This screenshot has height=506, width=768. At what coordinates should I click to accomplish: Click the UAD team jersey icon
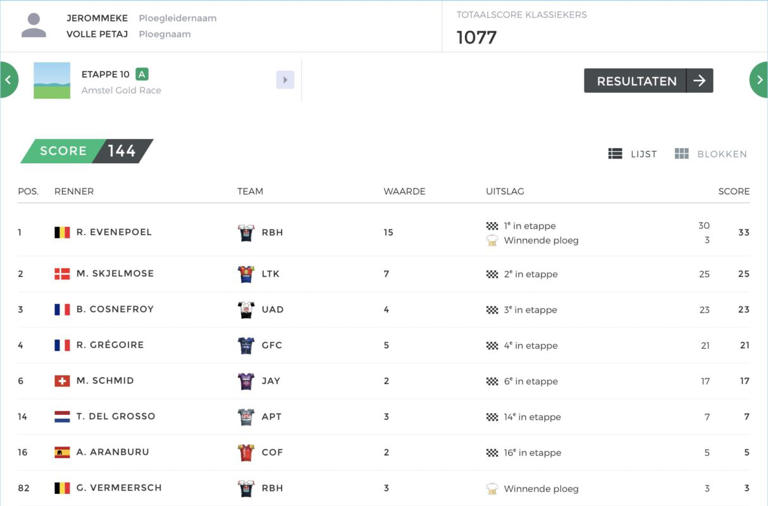pyautogui.click(x=246, y=310)
